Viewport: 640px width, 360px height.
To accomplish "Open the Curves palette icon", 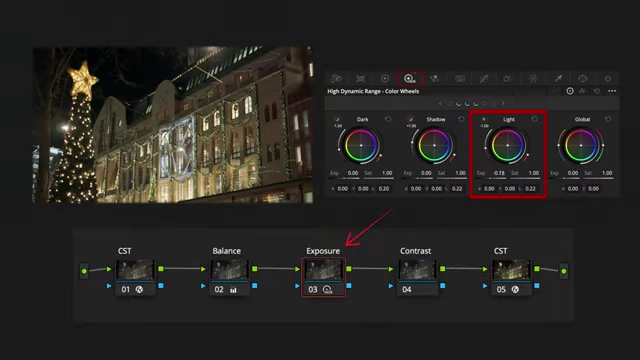I will (484, 78).
